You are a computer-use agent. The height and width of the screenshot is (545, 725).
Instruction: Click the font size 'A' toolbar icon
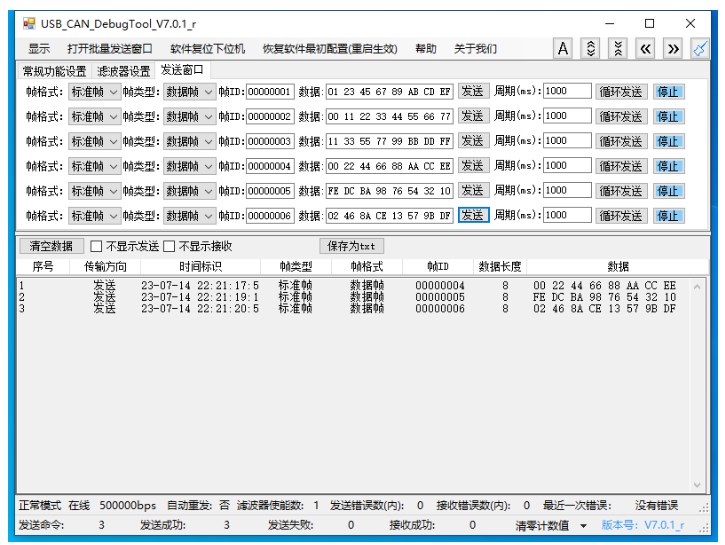pos(563,49)
